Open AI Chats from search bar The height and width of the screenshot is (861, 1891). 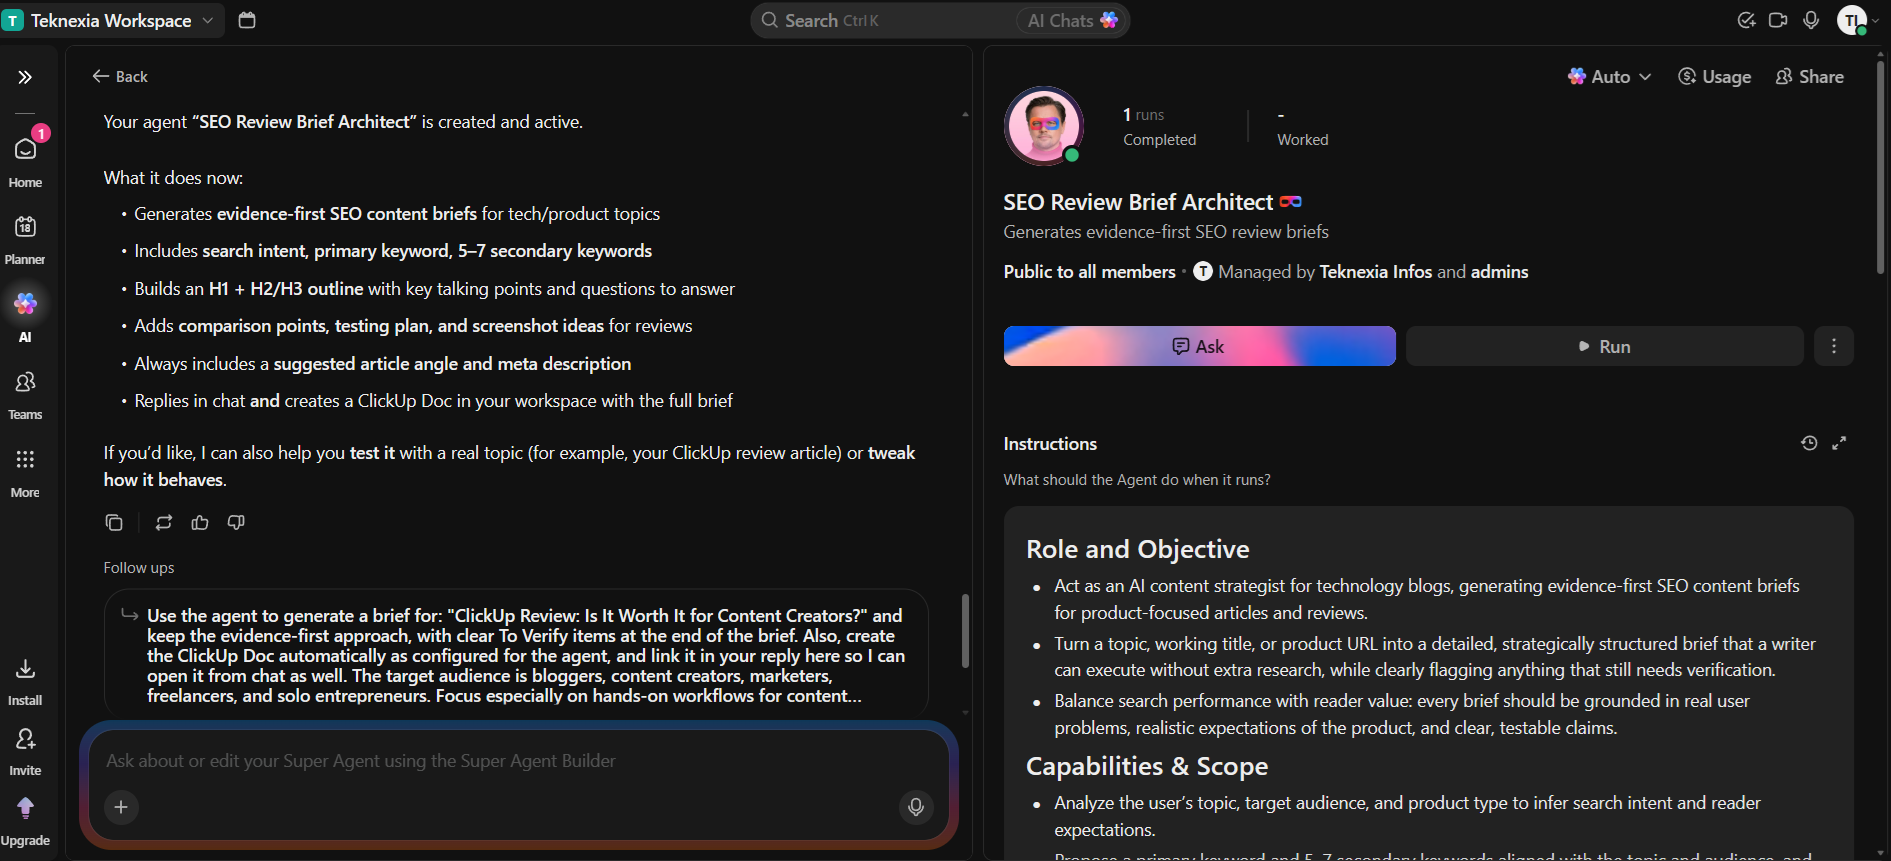point(1072,20)
